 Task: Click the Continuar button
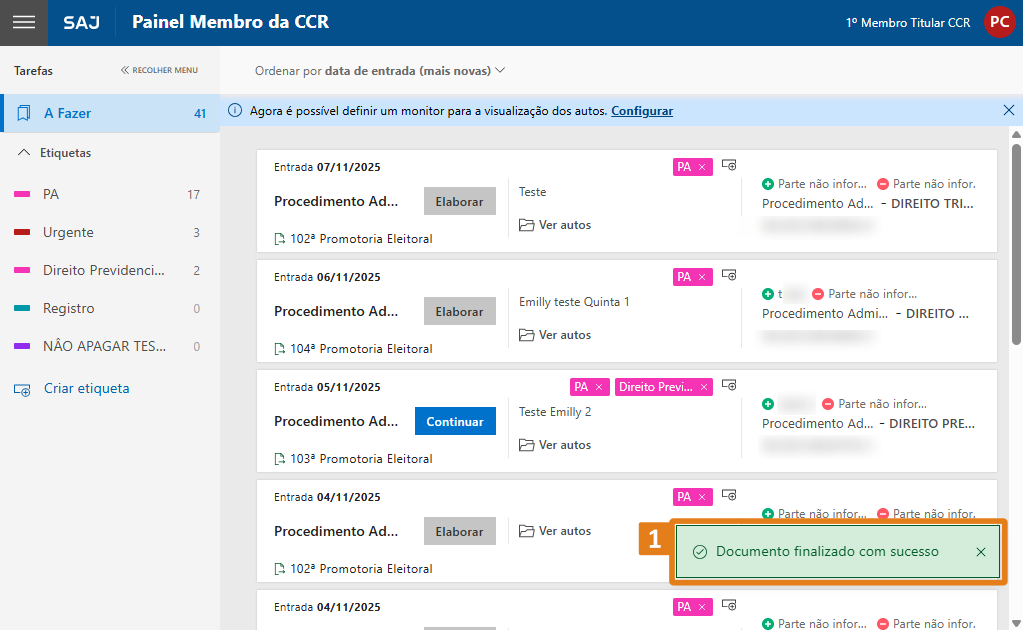pos(455,421)
